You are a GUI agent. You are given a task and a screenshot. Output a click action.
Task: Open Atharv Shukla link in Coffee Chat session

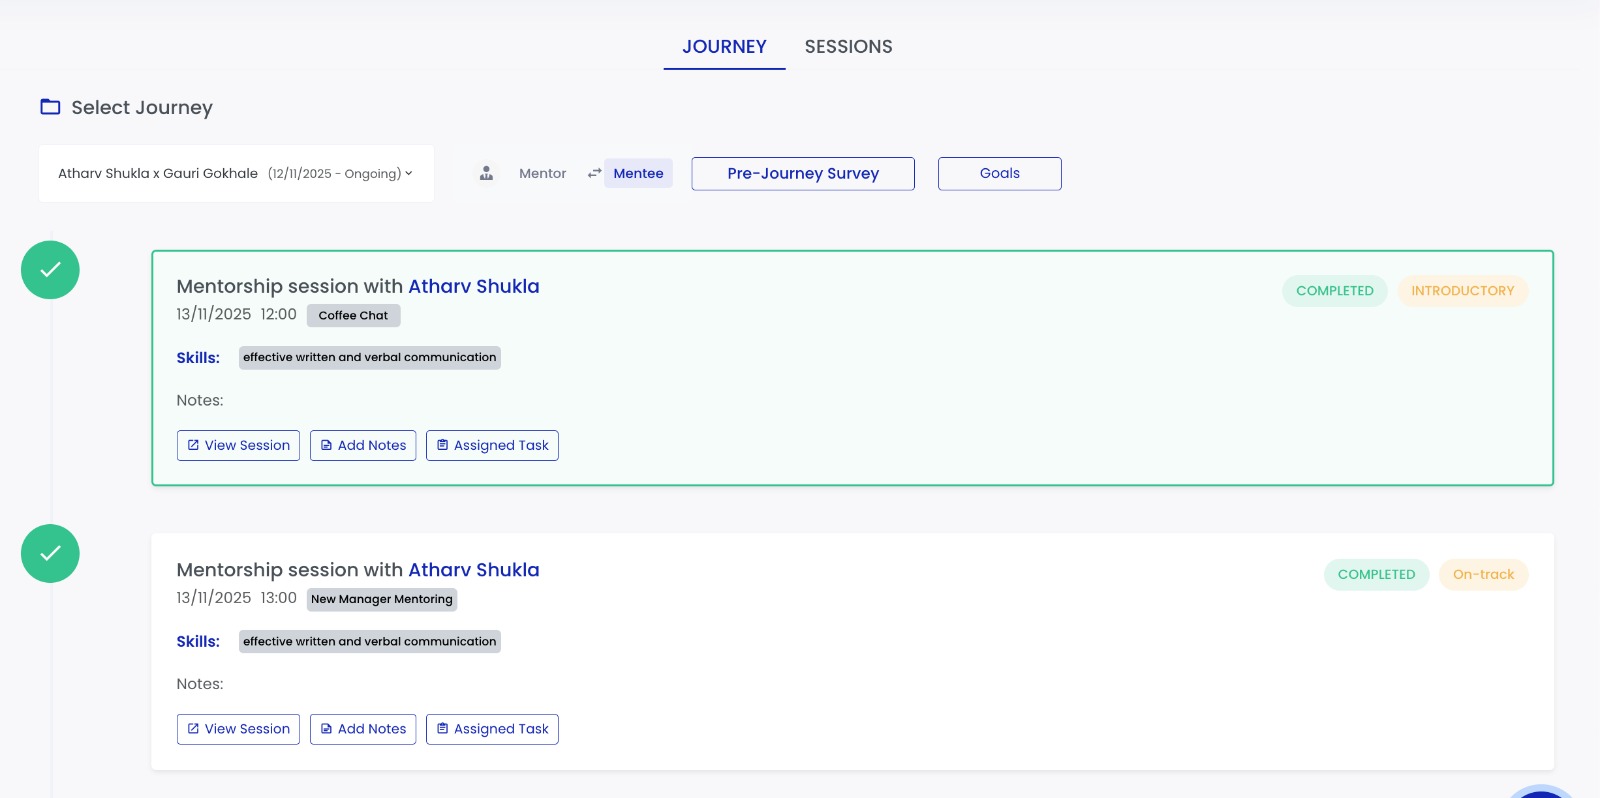pos(474,286)
